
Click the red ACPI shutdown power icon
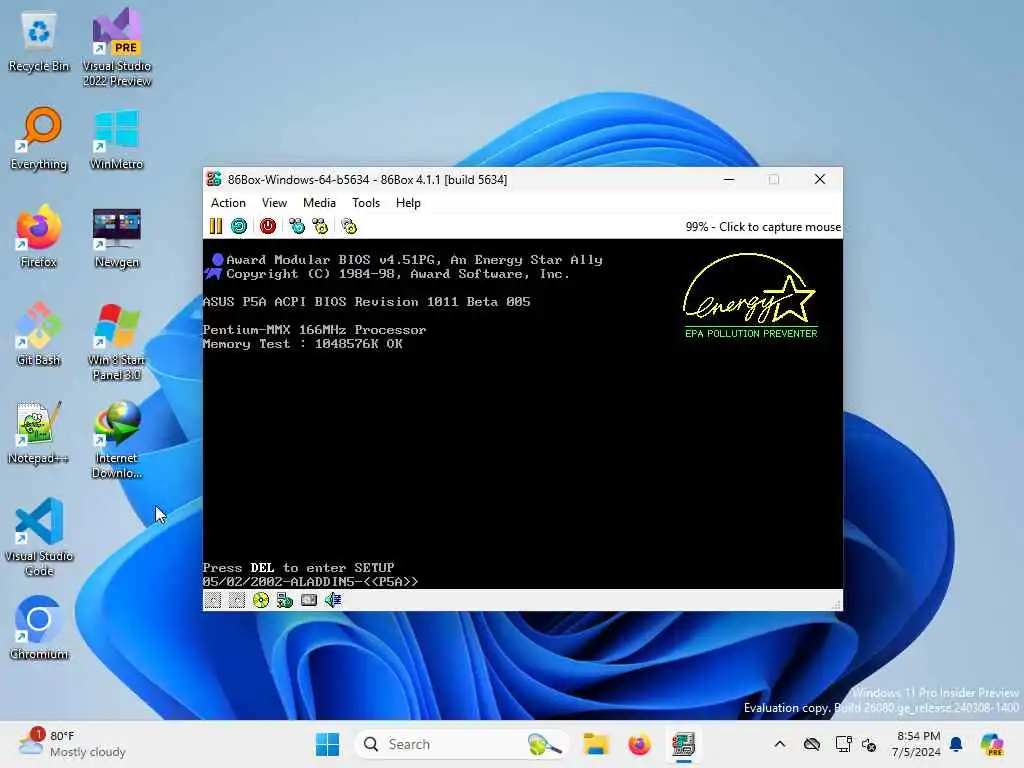[268, 227]
